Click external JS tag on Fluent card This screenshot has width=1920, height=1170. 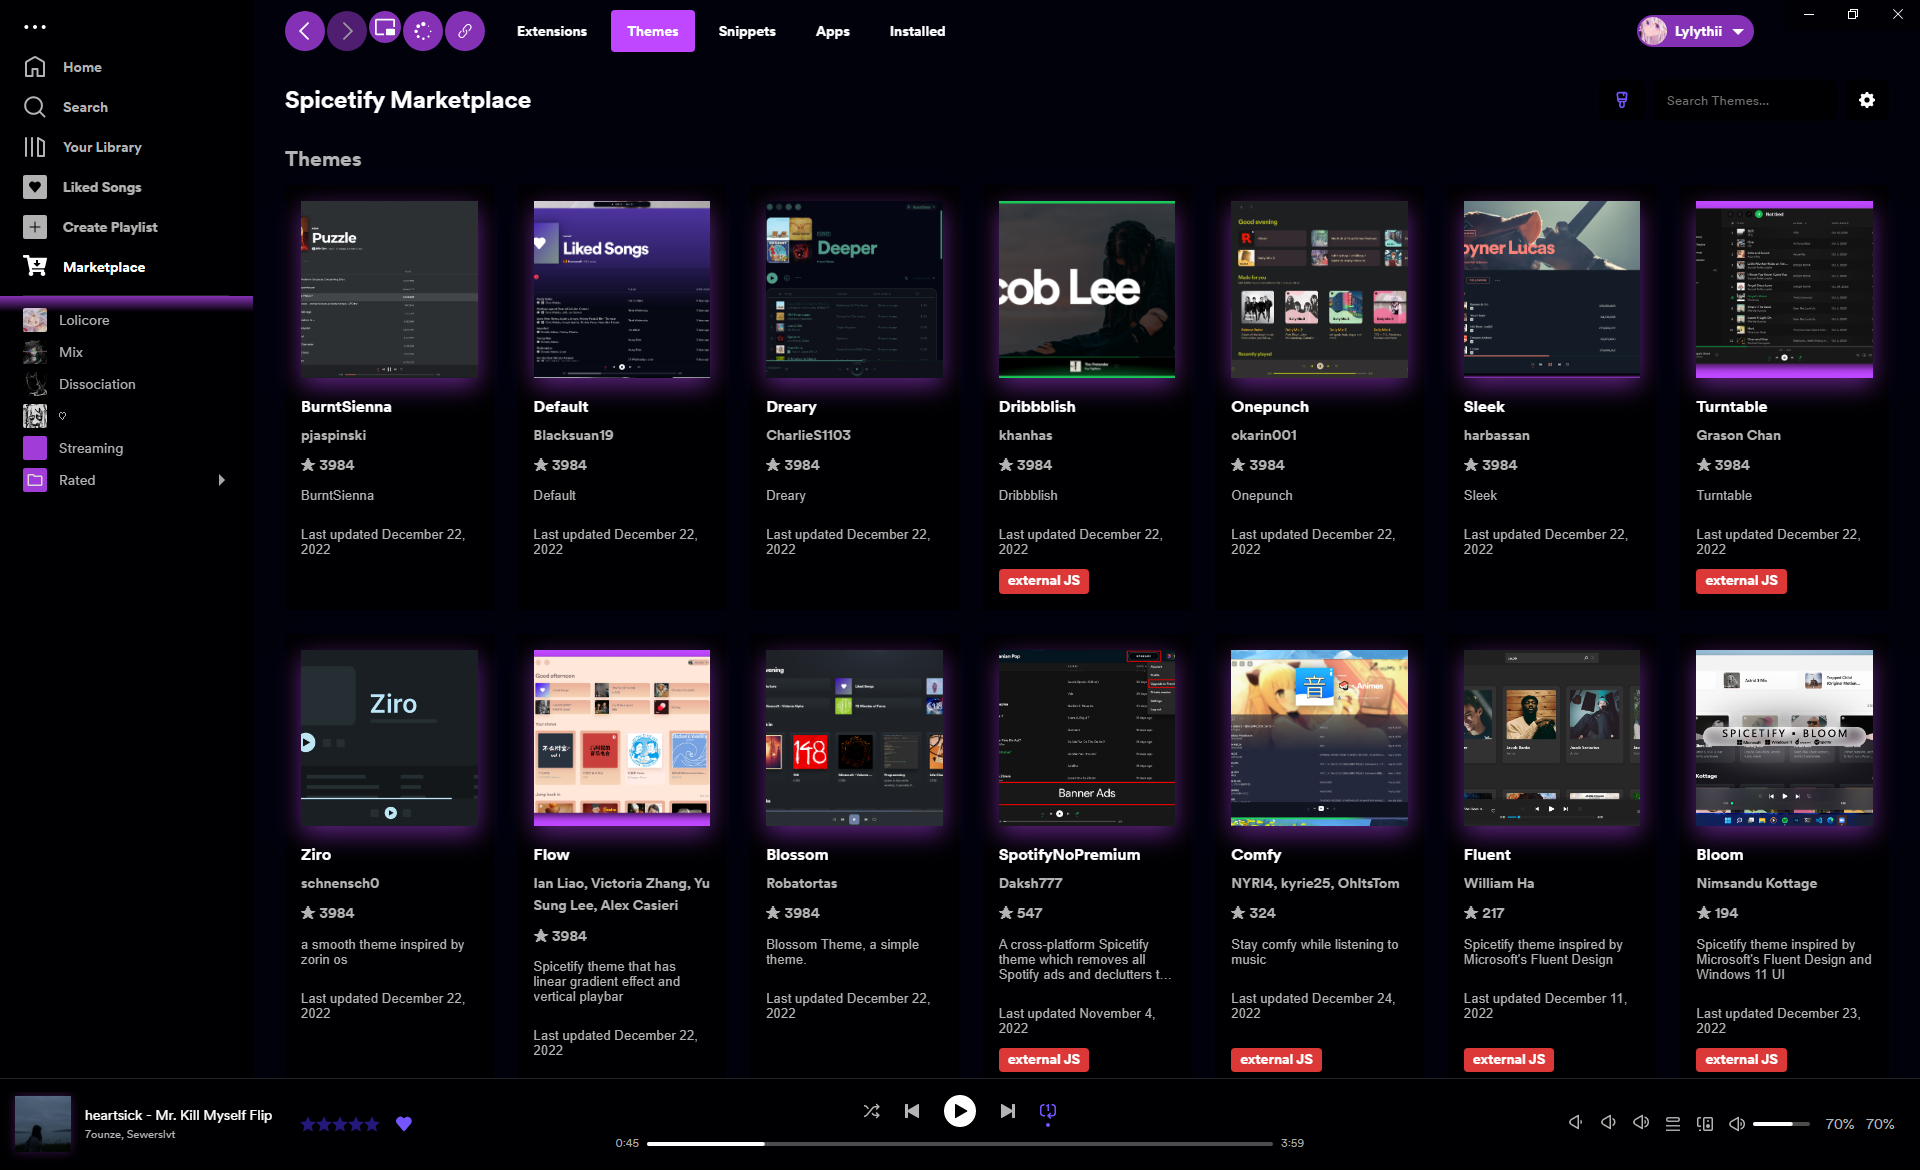[1508, 1060]
